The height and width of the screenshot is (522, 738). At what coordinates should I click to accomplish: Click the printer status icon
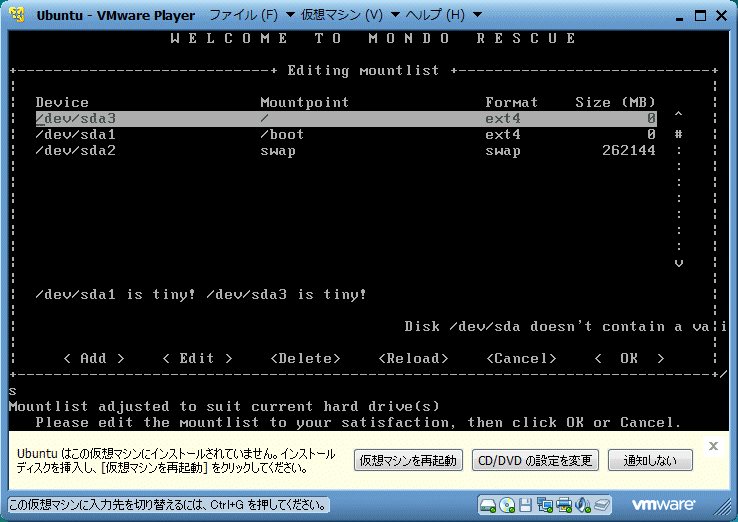(564, 504)
